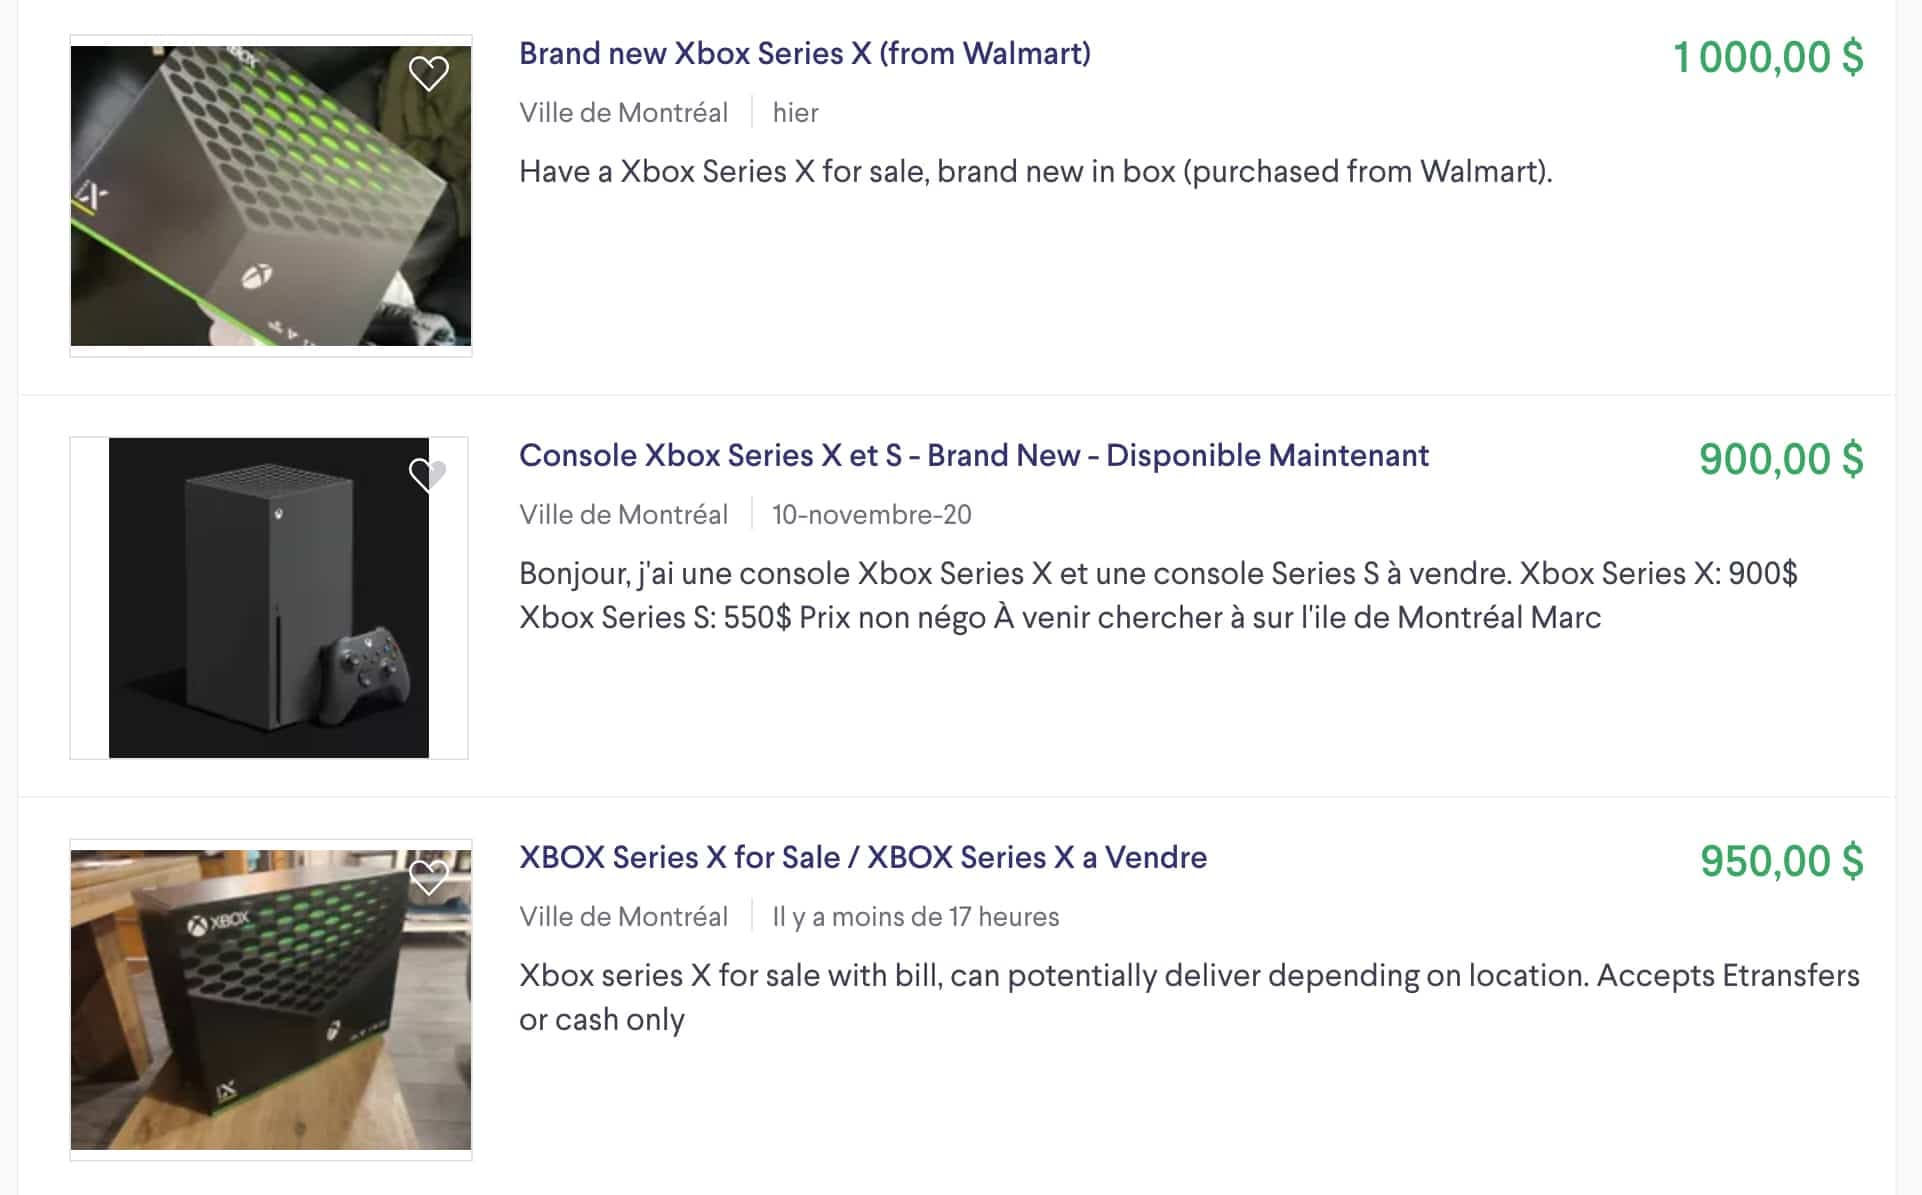View photo of Xbox box on wooden table
The width and height of the screenshot is (1922, 1195).
point(271,1000)
